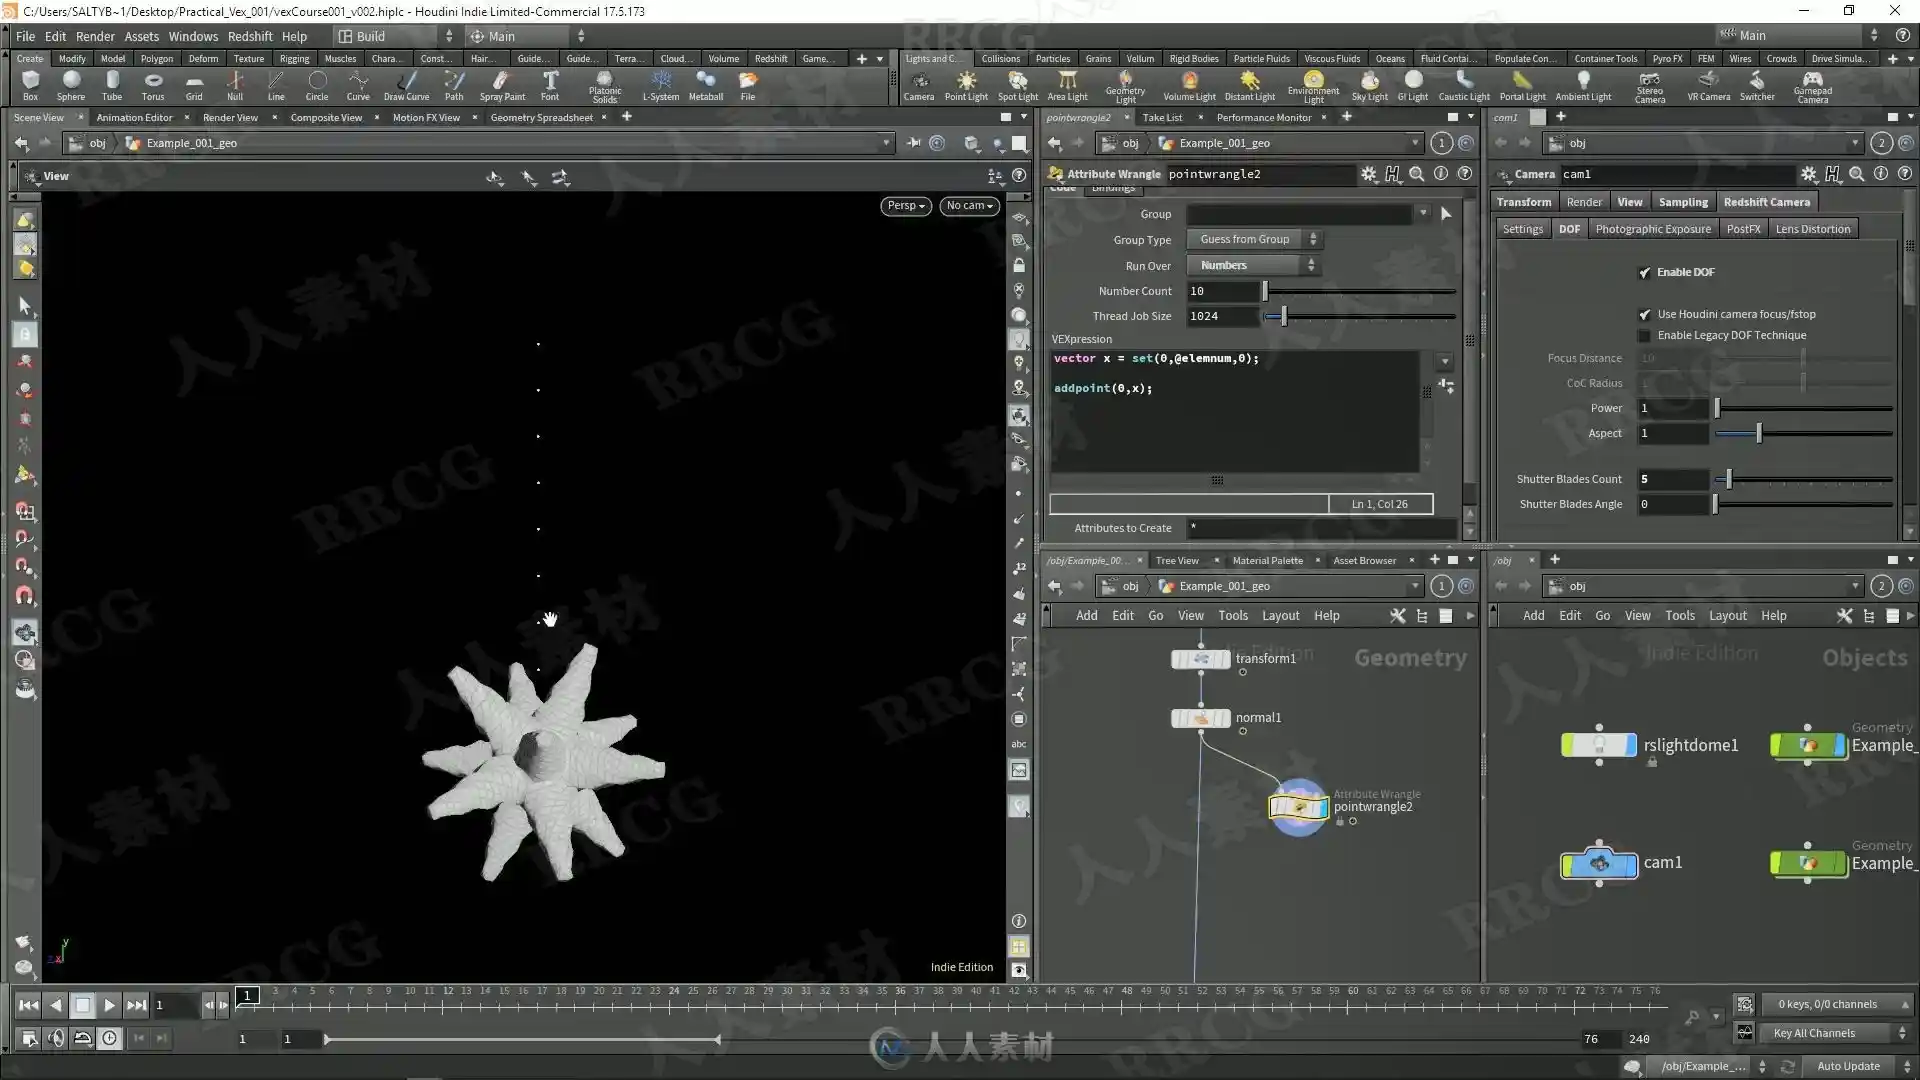The height and width of the screenshot is (1080, 1920).
Task: Switch to the Redshift Camera tab
Action: tap(1766, 202)
